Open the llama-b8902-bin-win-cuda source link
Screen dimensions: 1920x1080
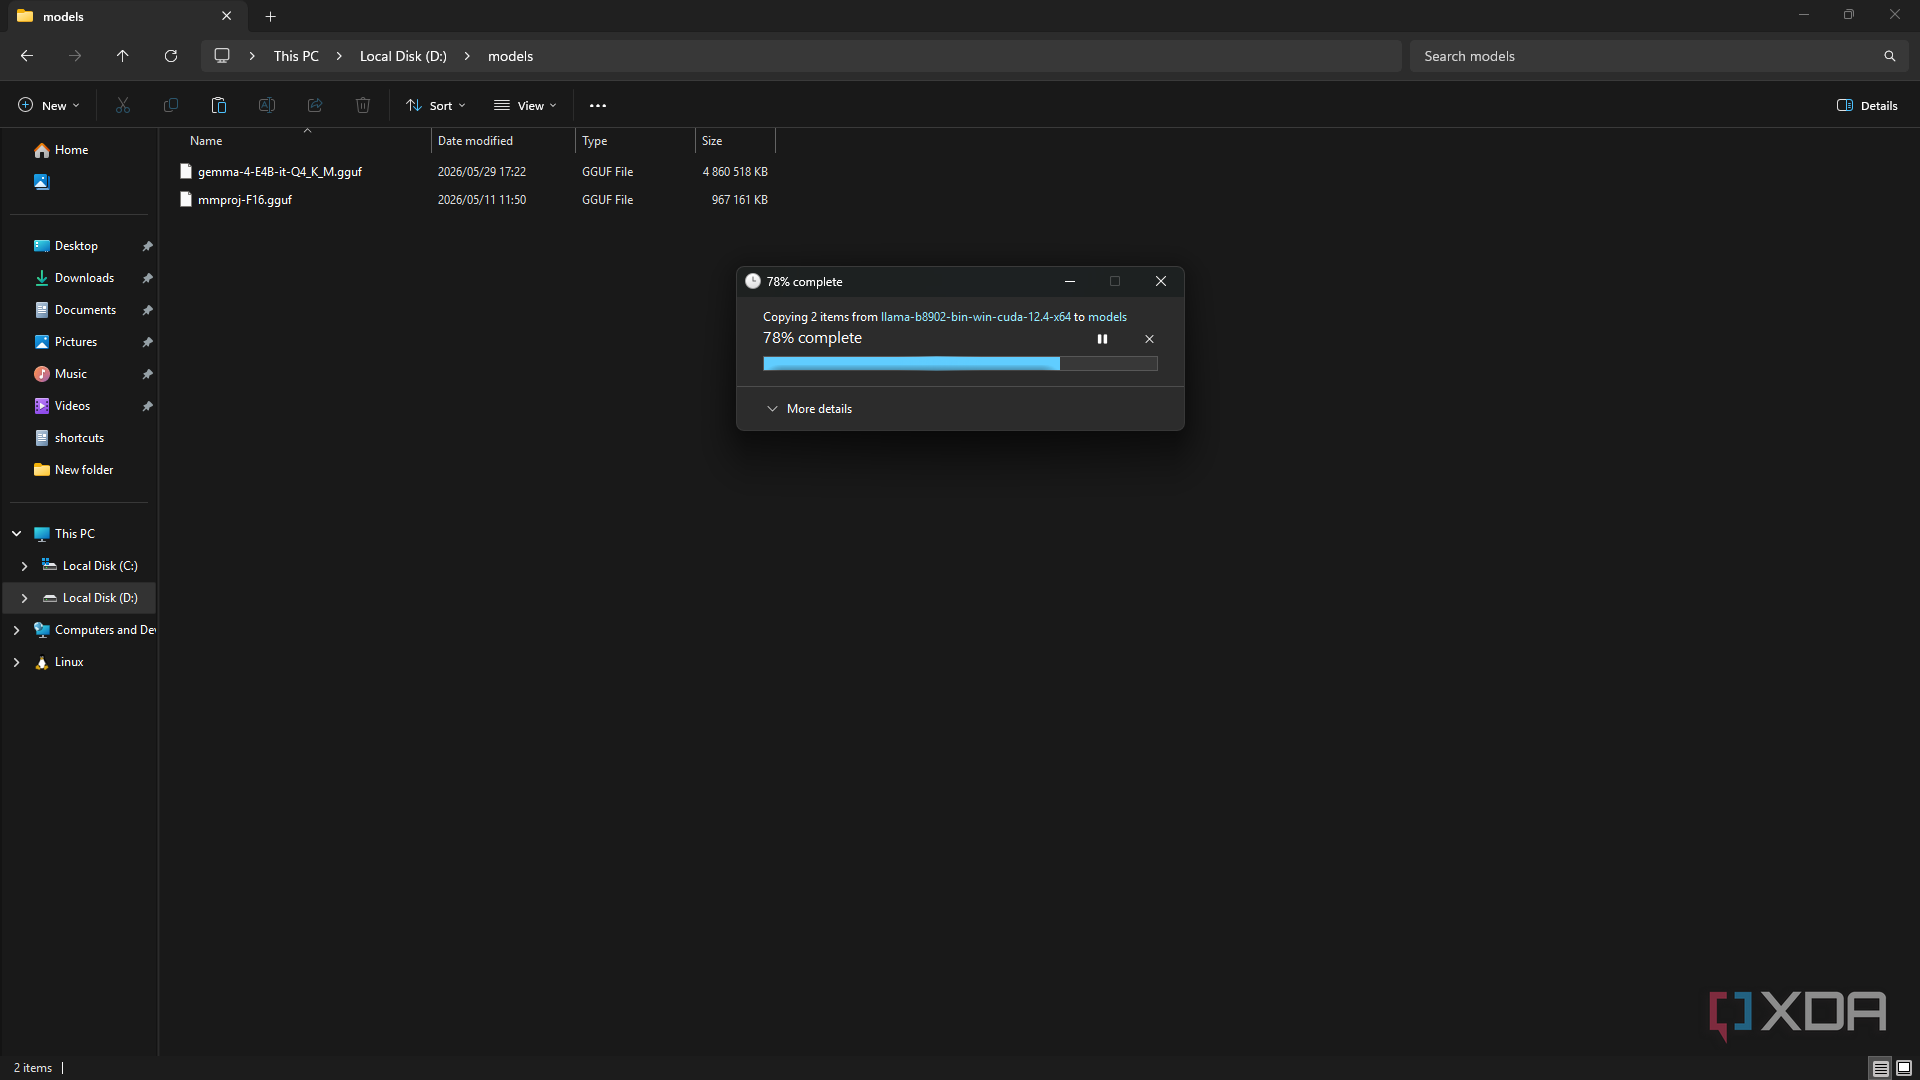click(975, 317)
